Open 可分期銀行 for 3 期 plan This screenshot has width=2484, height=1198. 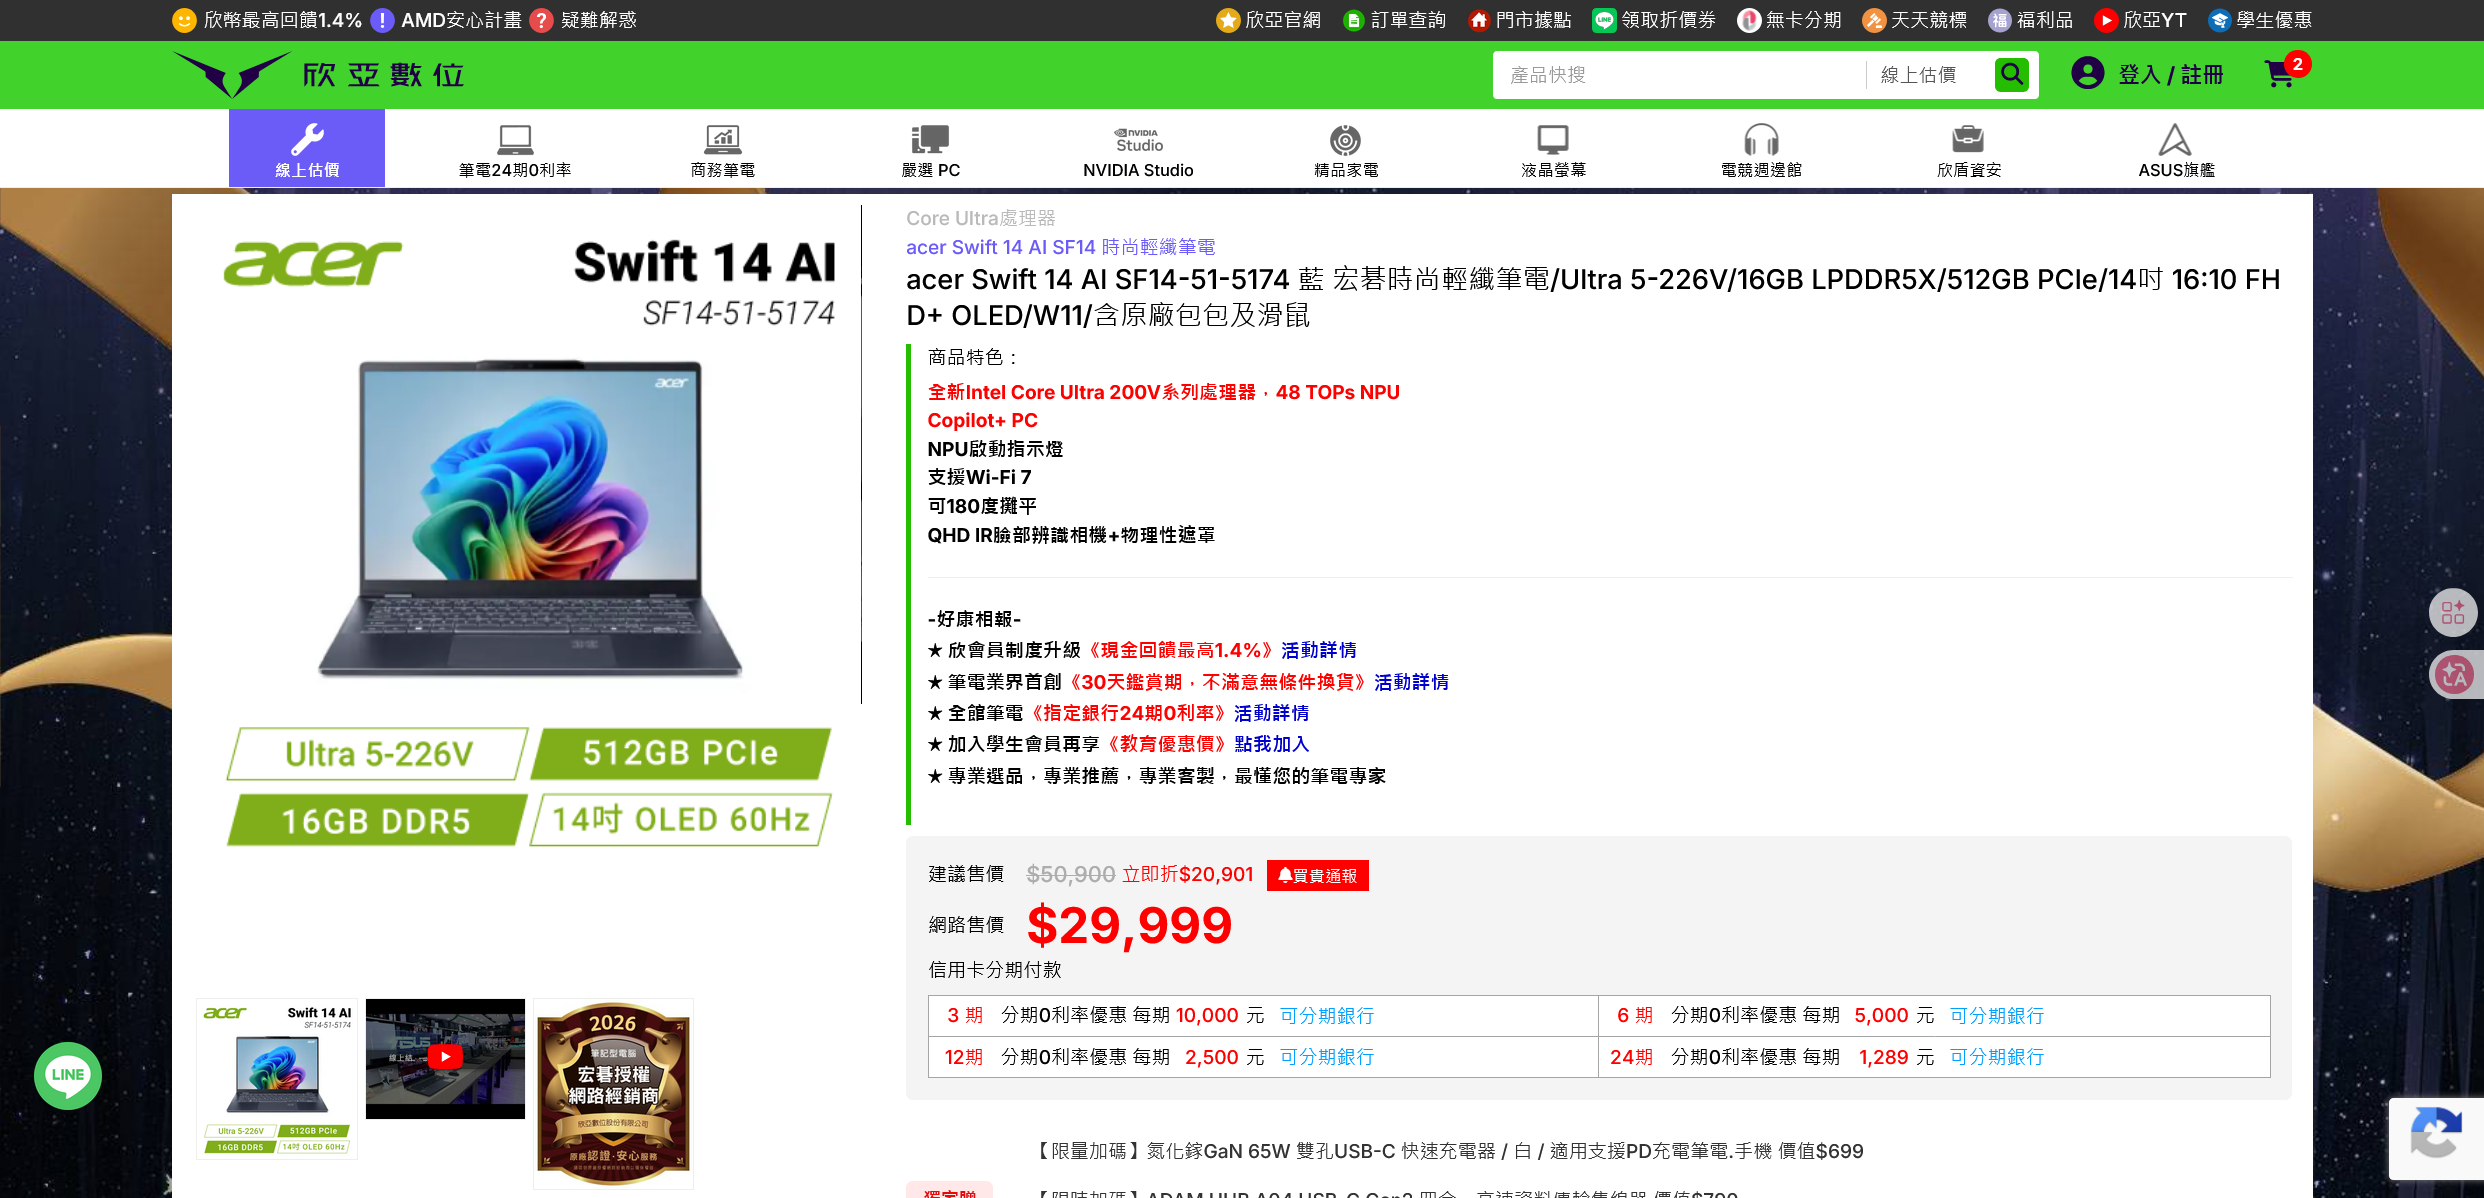(x=1327, y=1016)
